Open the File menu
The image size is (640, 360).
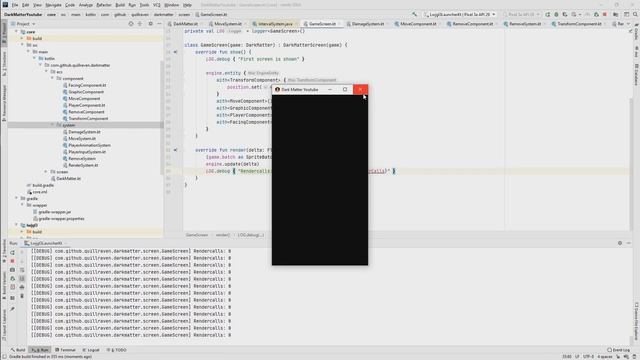coord(15,5)
